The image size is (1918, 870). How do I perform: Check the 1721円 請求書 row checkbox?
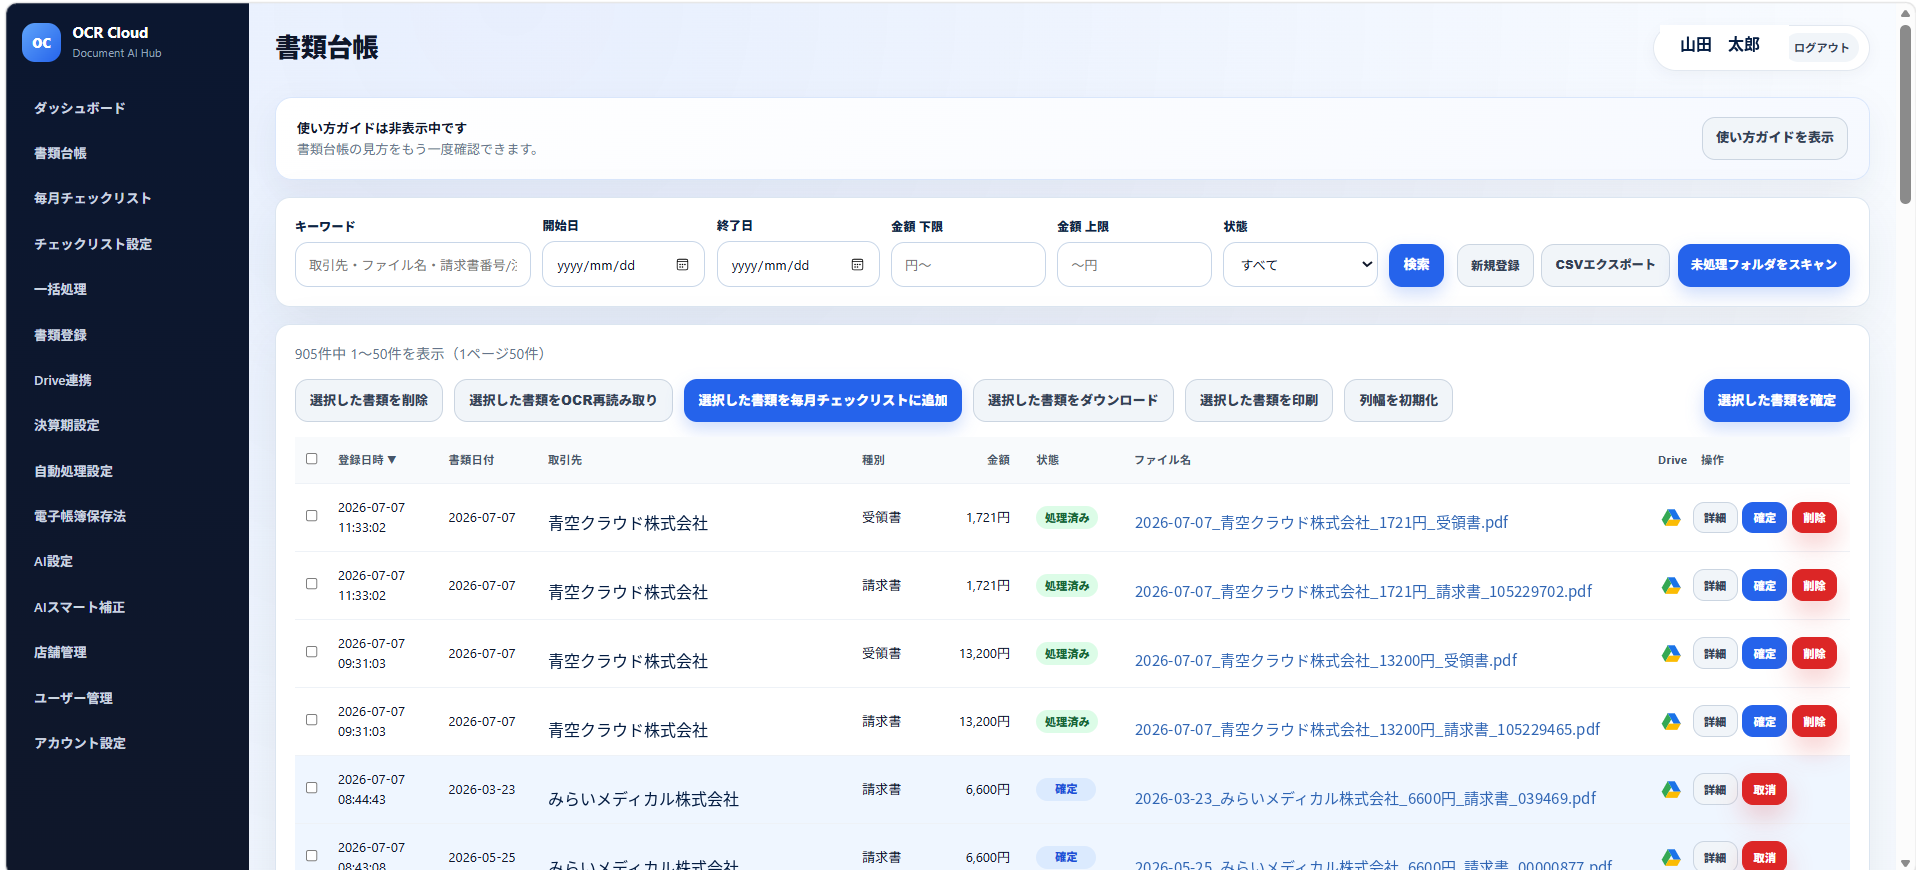312,584
